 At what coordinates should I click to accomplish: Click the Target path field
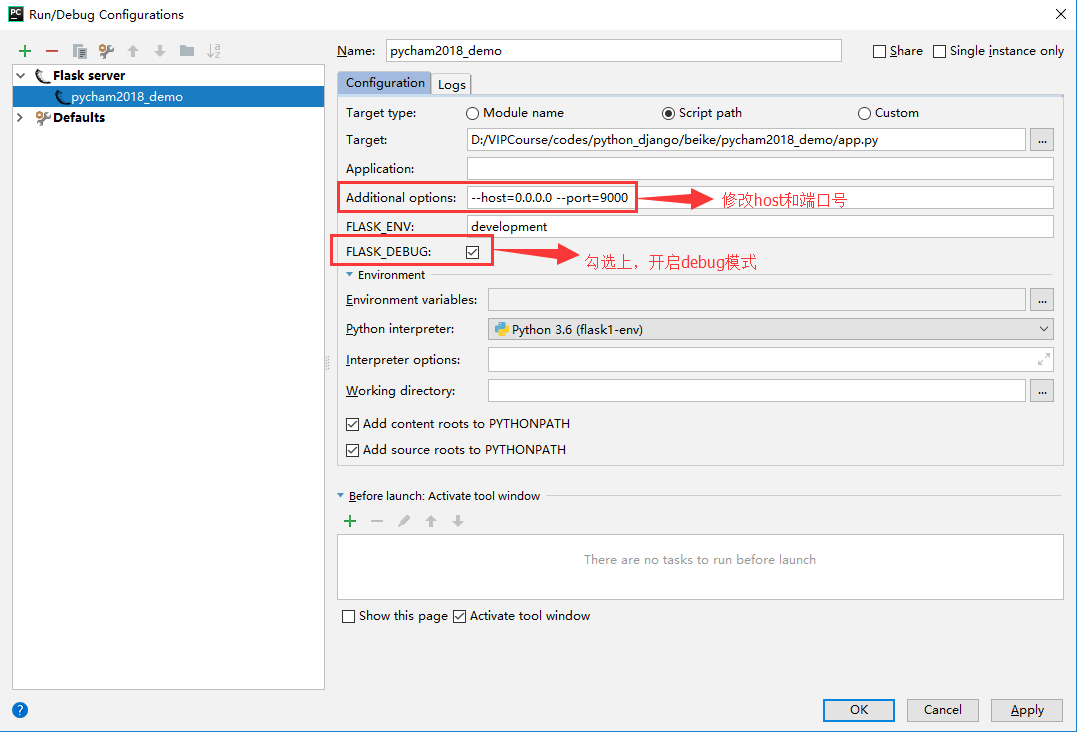pyautogui.click(x=746, y=140)
